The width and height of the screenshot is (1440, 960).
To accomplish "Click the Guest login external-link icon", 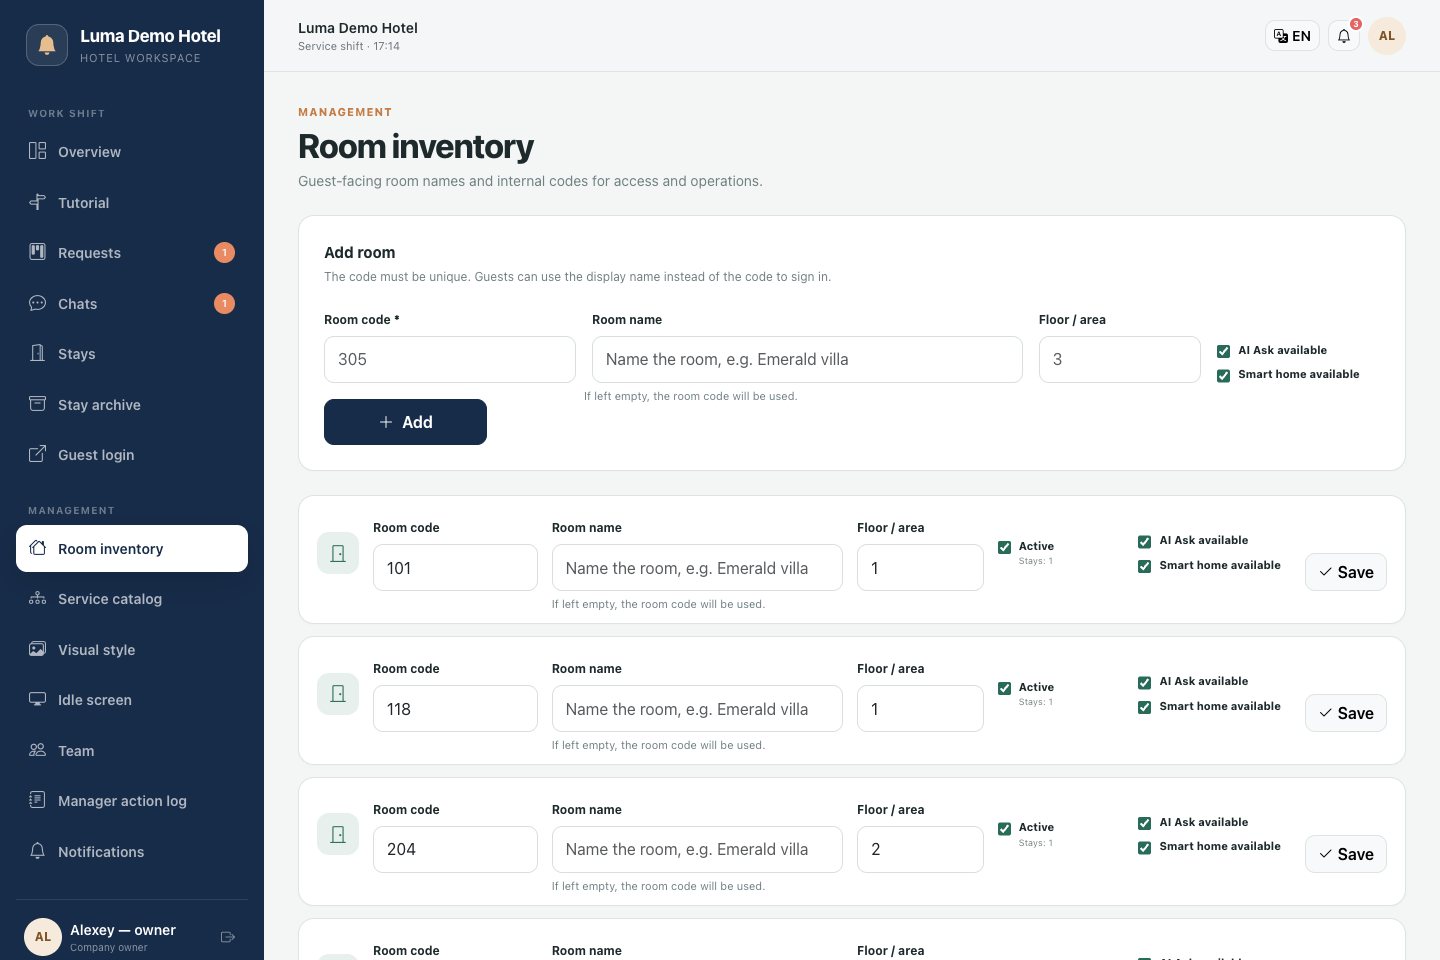I will coord(37,454).
